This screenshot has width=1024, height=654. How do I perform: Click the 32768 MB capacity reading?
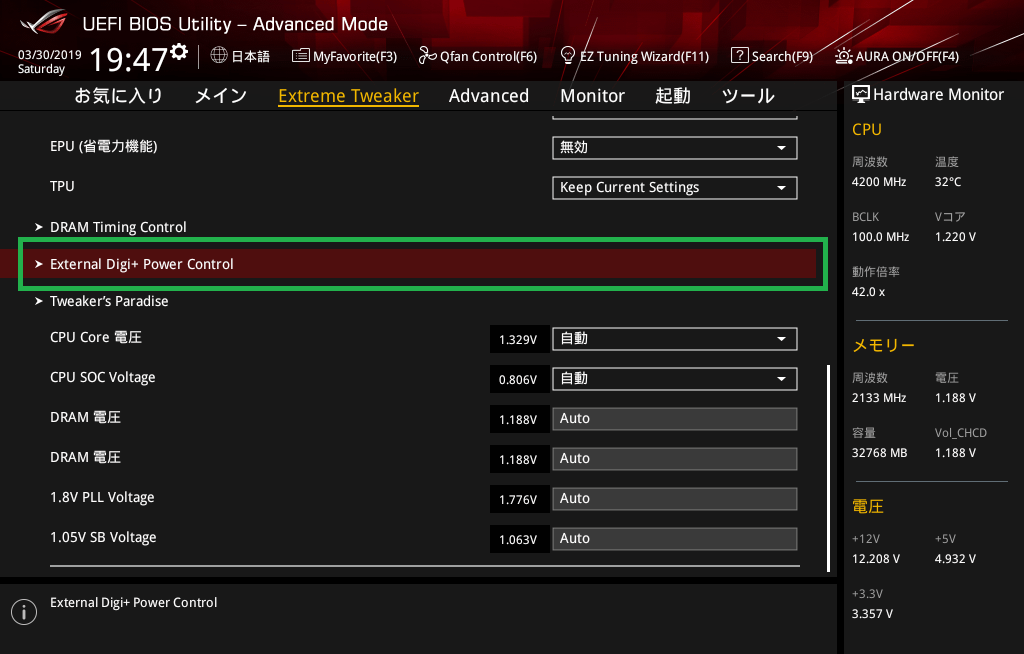880,452
